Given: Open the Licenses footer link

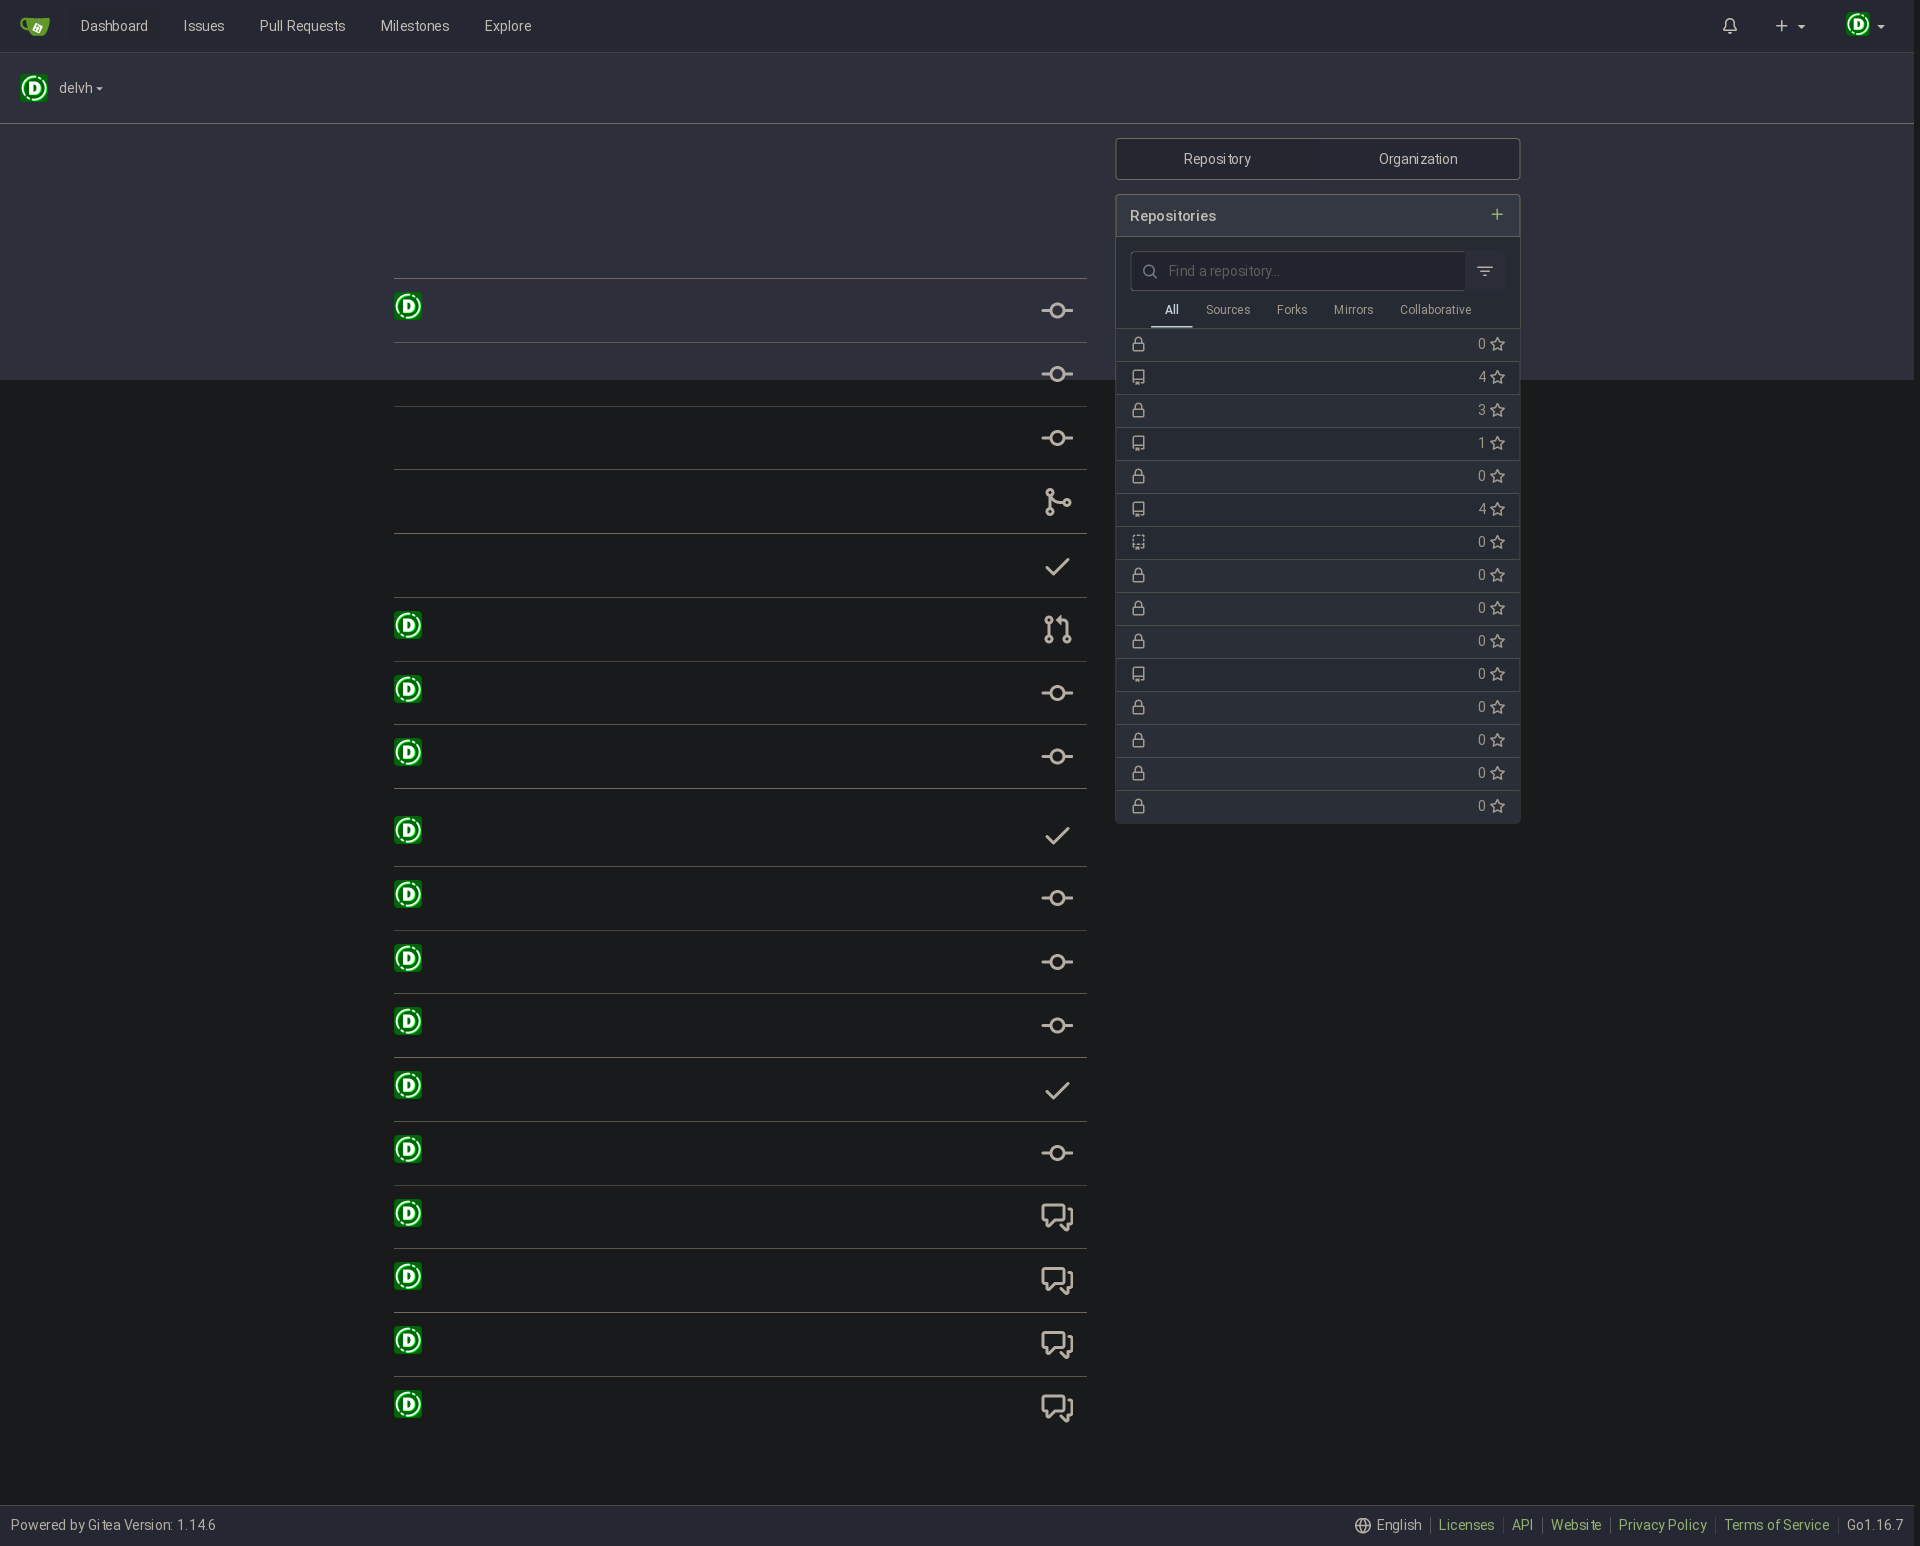Looking at the screenshot, I should point(1466,1525).
